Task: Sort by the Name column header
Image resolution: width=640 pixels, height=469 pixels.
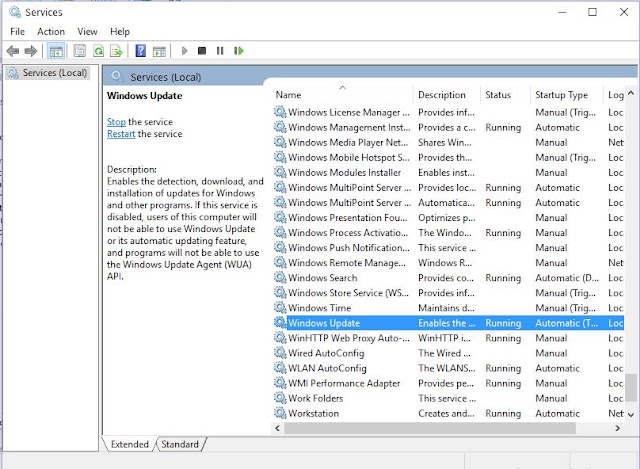Action: (343, 95)
